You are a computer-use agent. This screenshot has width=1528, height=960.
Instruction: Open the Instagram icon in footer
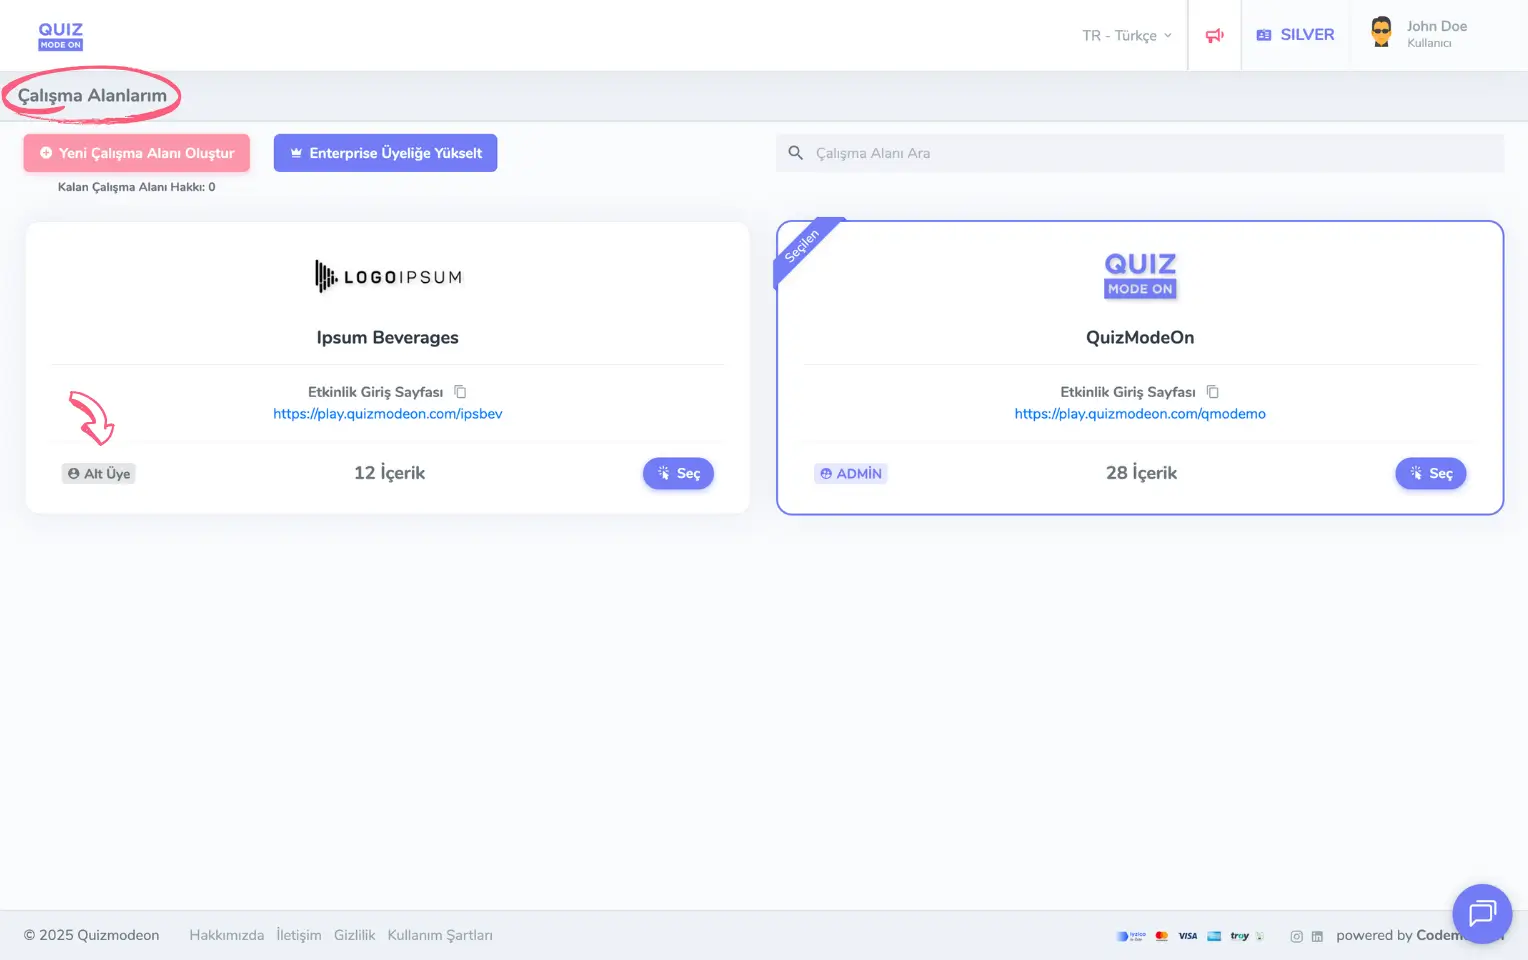click(1296, 936)
